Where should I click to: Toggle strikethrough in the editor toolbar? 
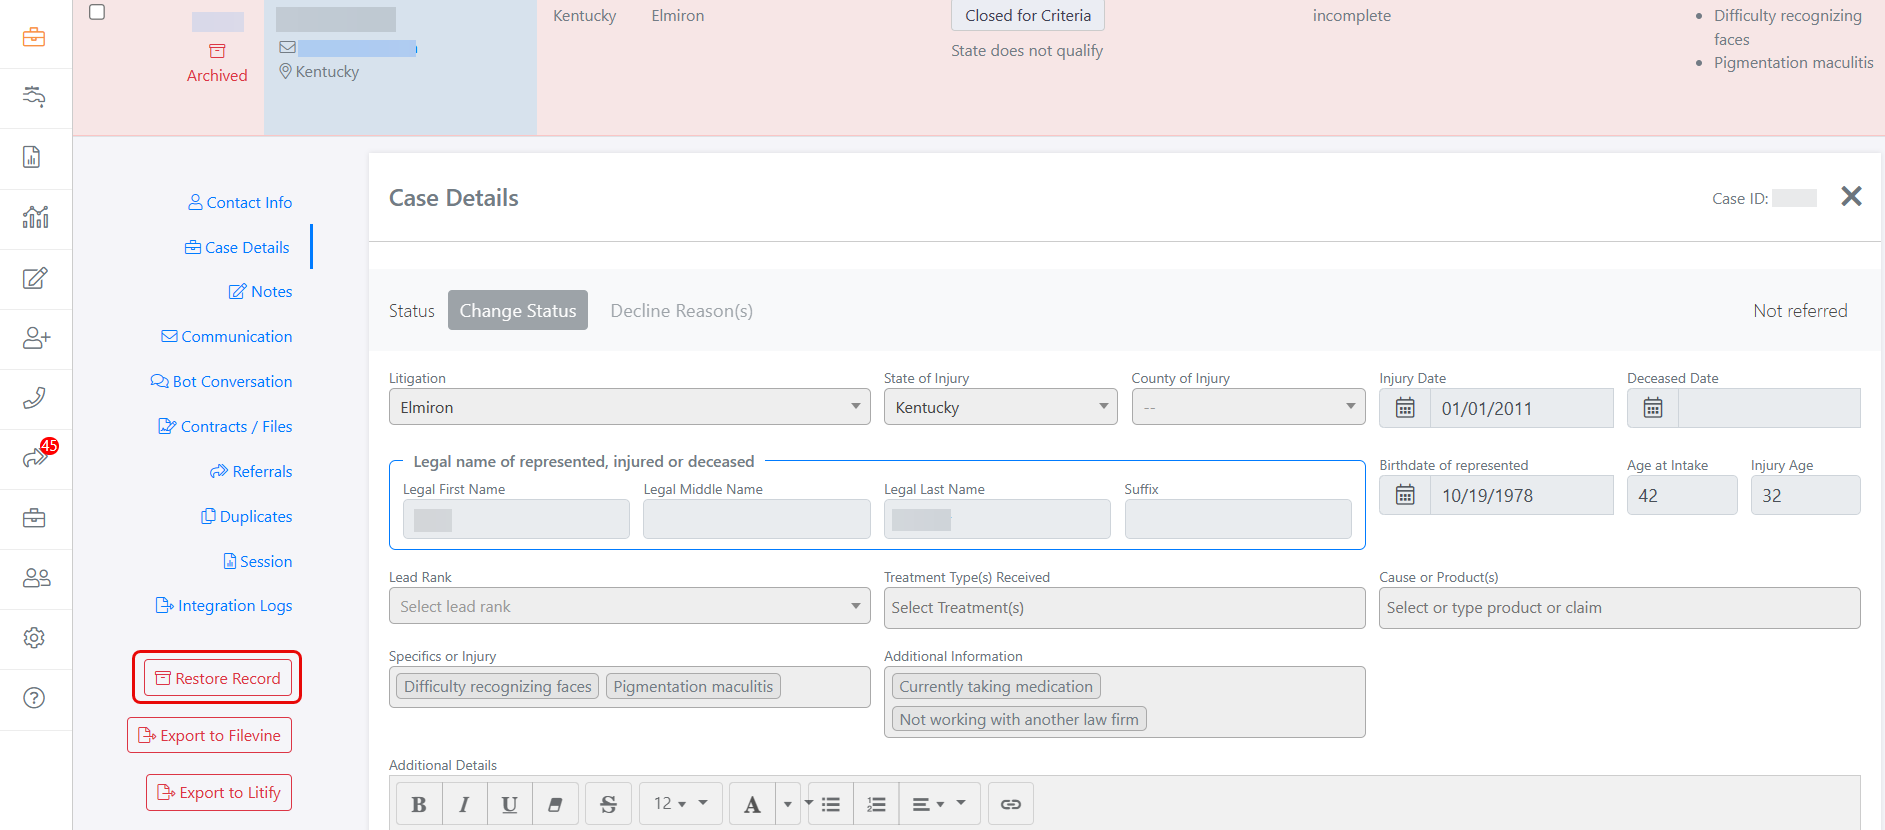pyautogui.click(x=608, y=804)
